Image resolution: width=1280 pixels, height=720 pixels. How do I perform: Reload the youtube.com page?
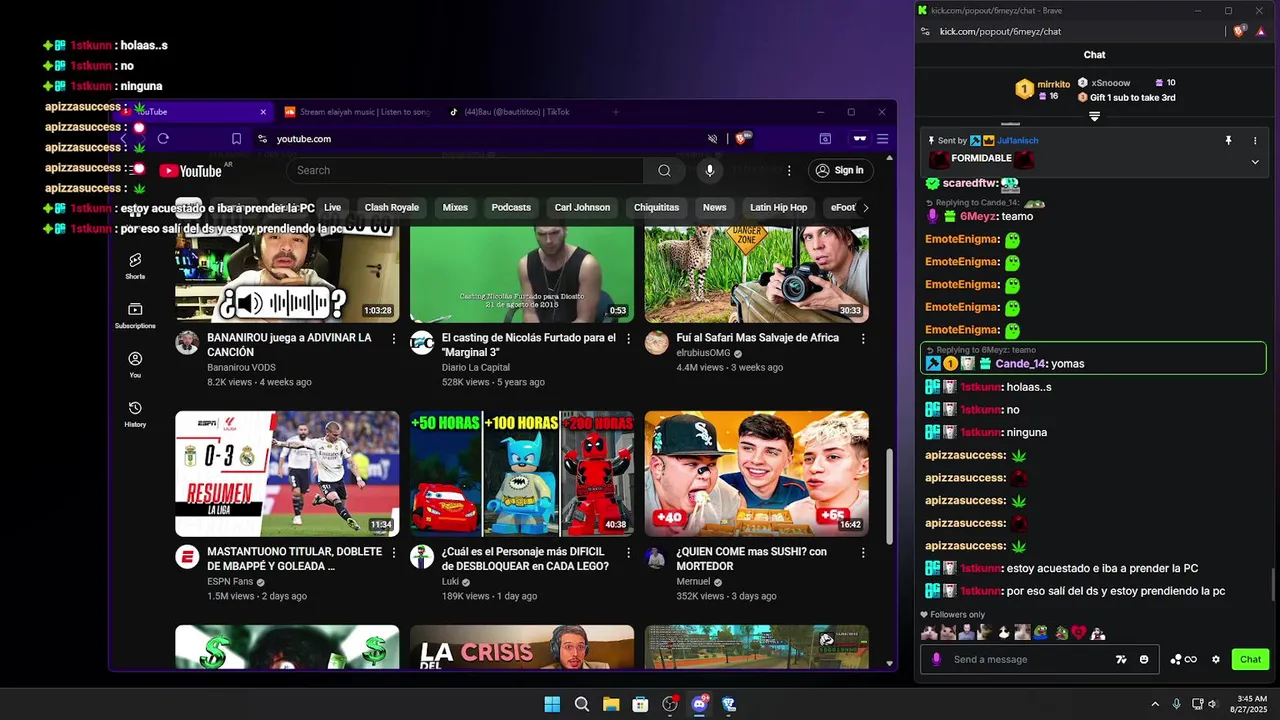pyautogui.click(x=163, y=139)
